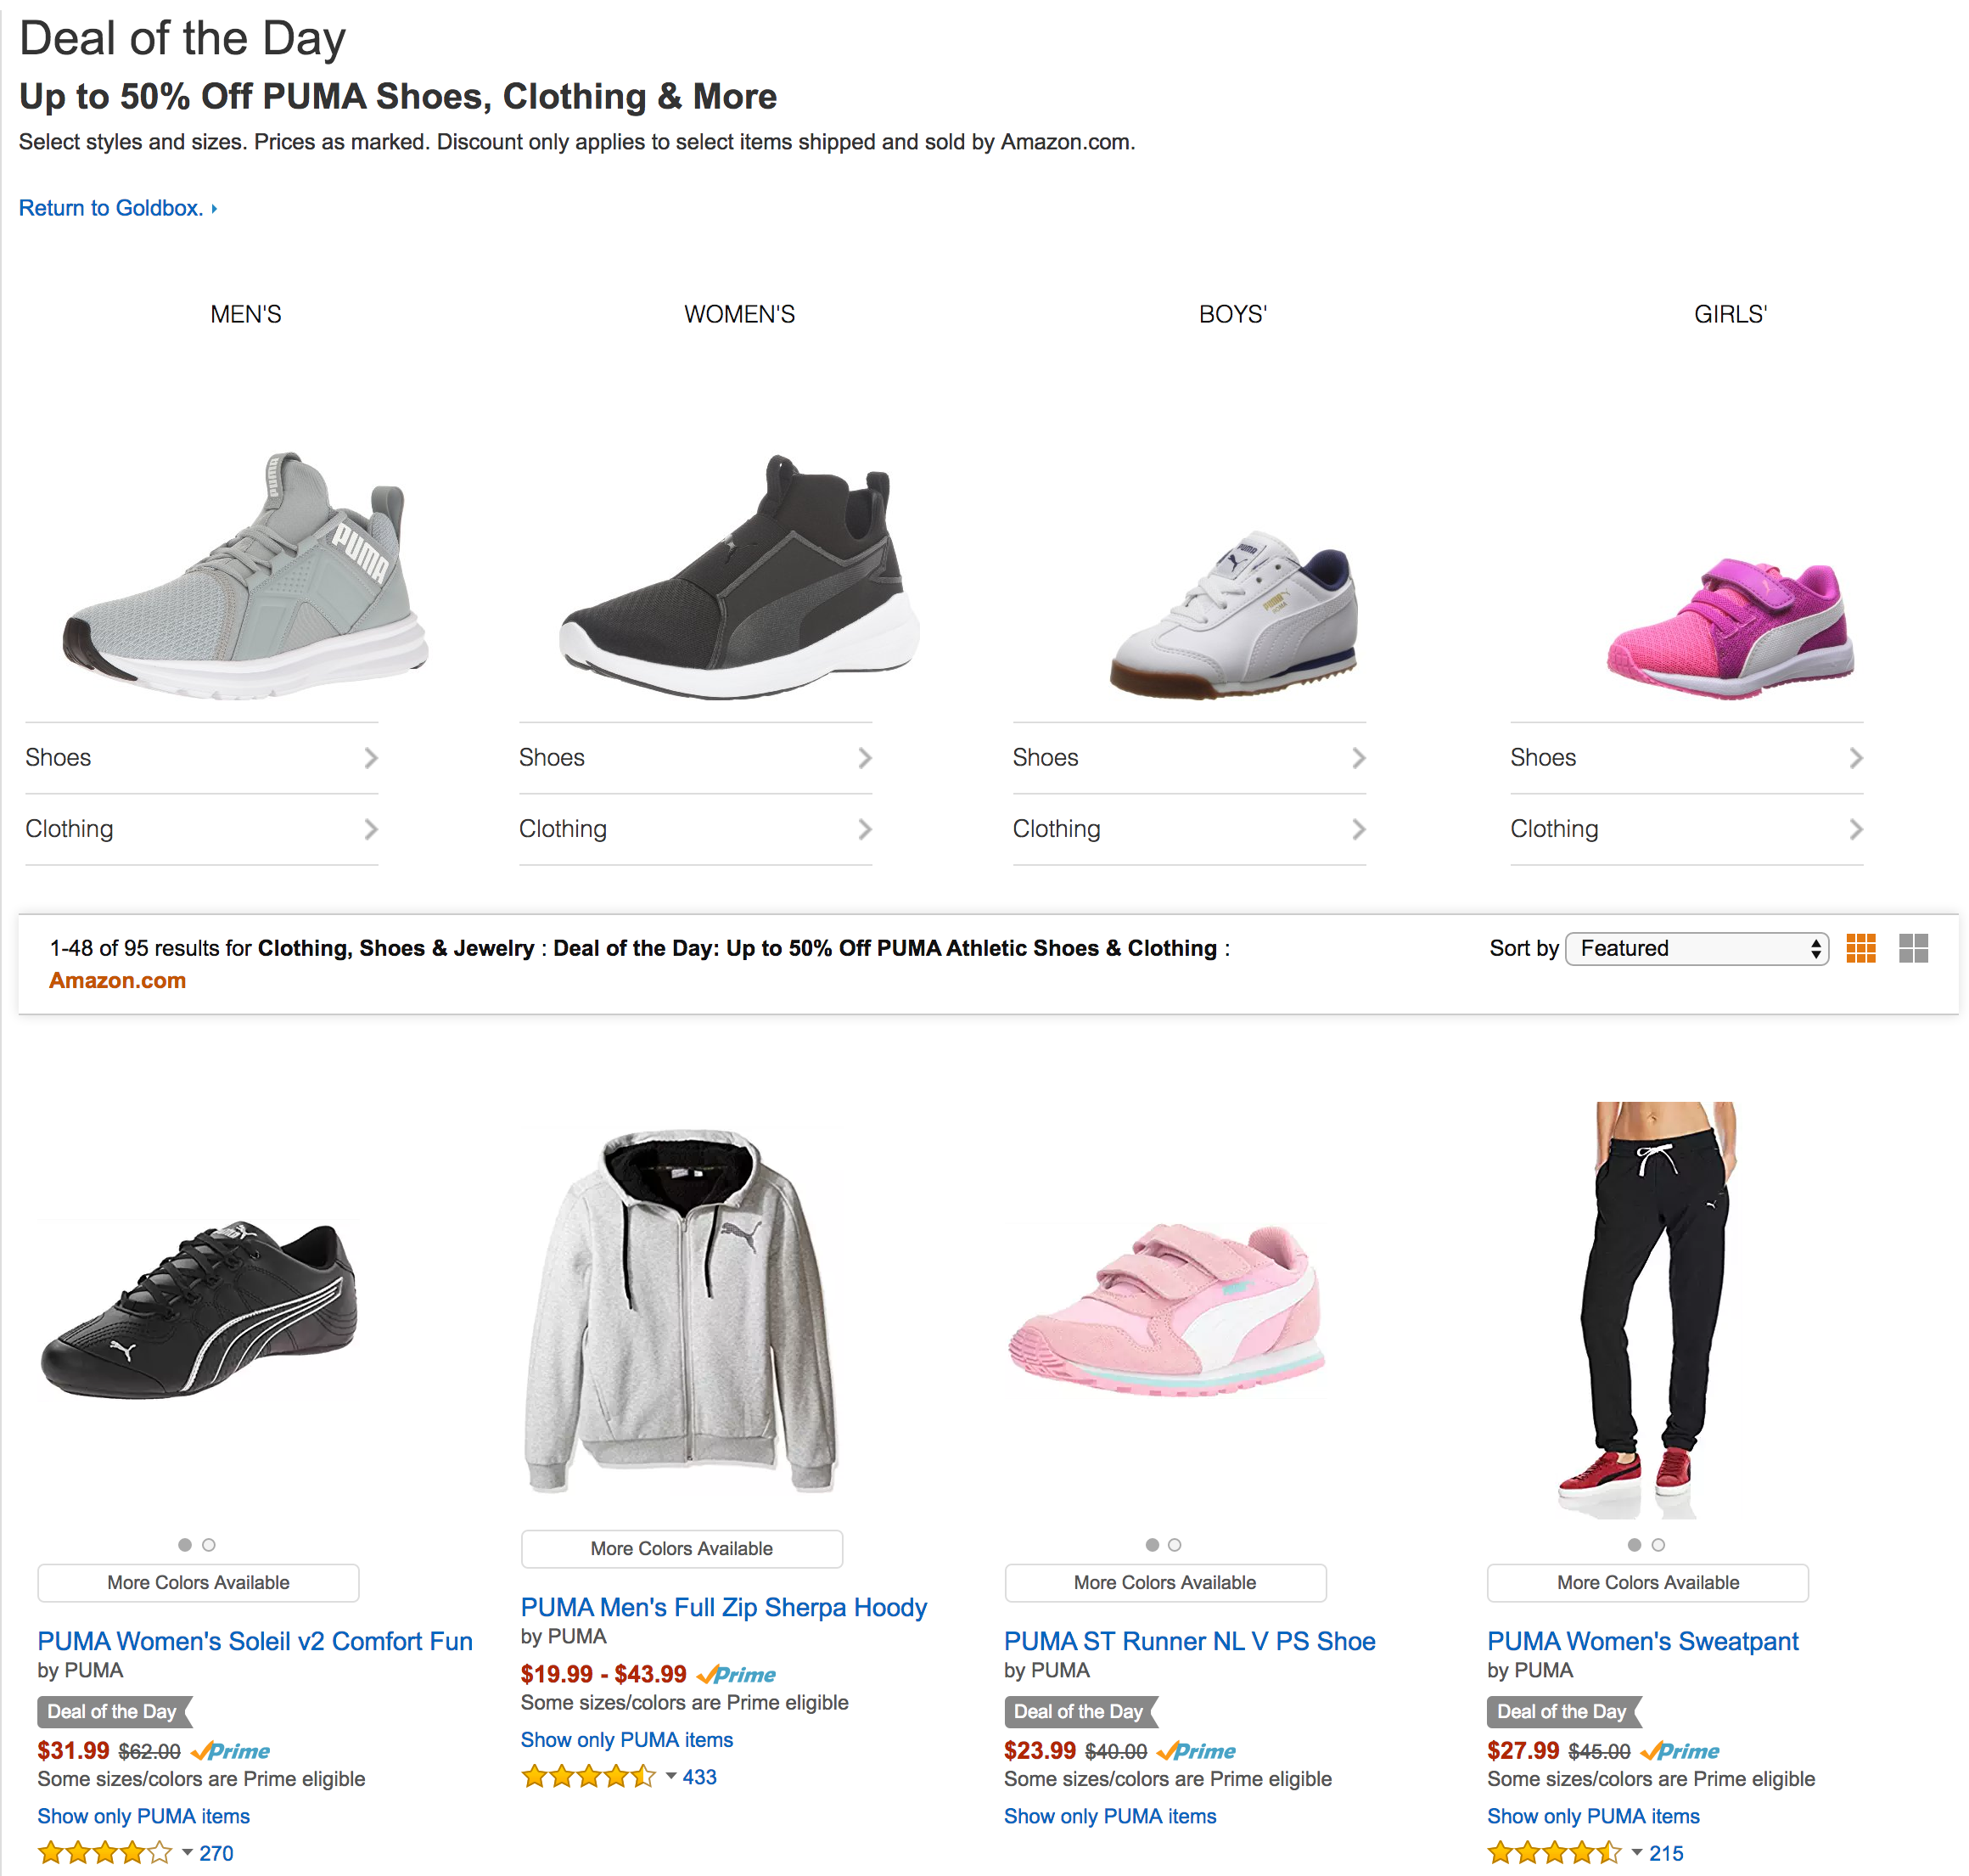
Task: Click the Deal of the Day badge on Women's Sweatpant
Action: point(1563,1712)
